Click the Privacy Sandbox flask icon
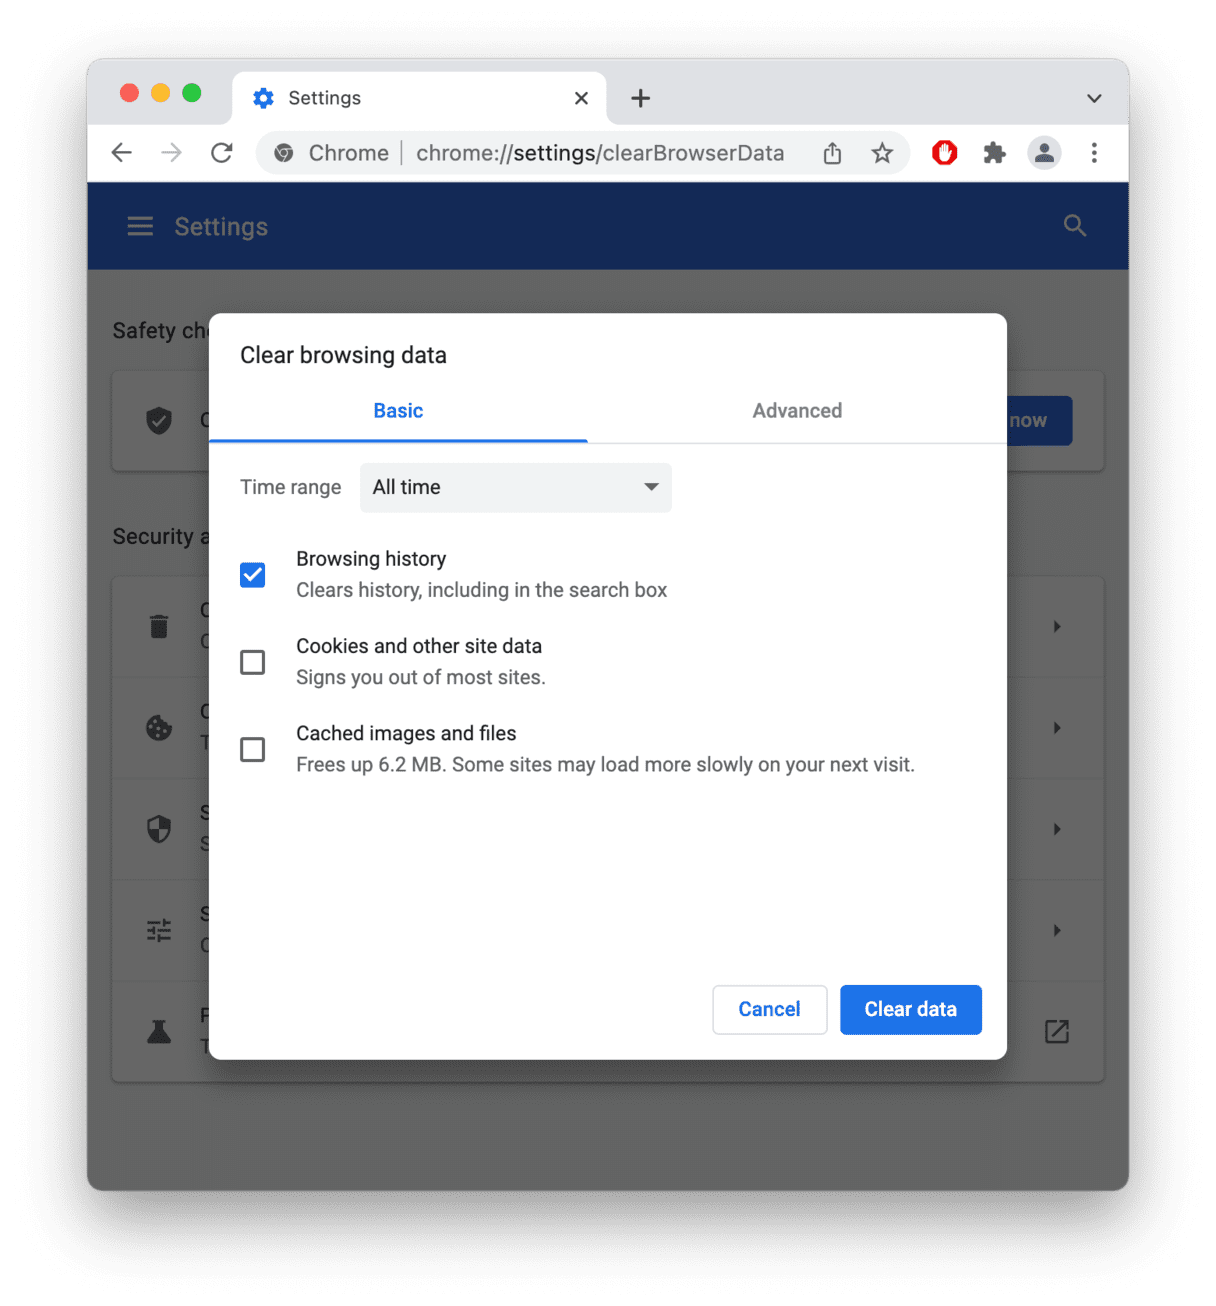This screenshot has height=1306, width=1216. 159,1031
